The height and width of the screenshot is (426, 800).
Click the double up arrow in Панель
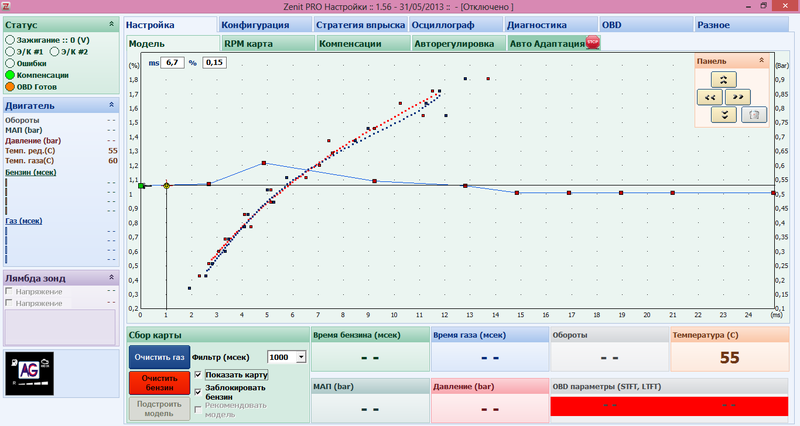click(x=723, y=80)
